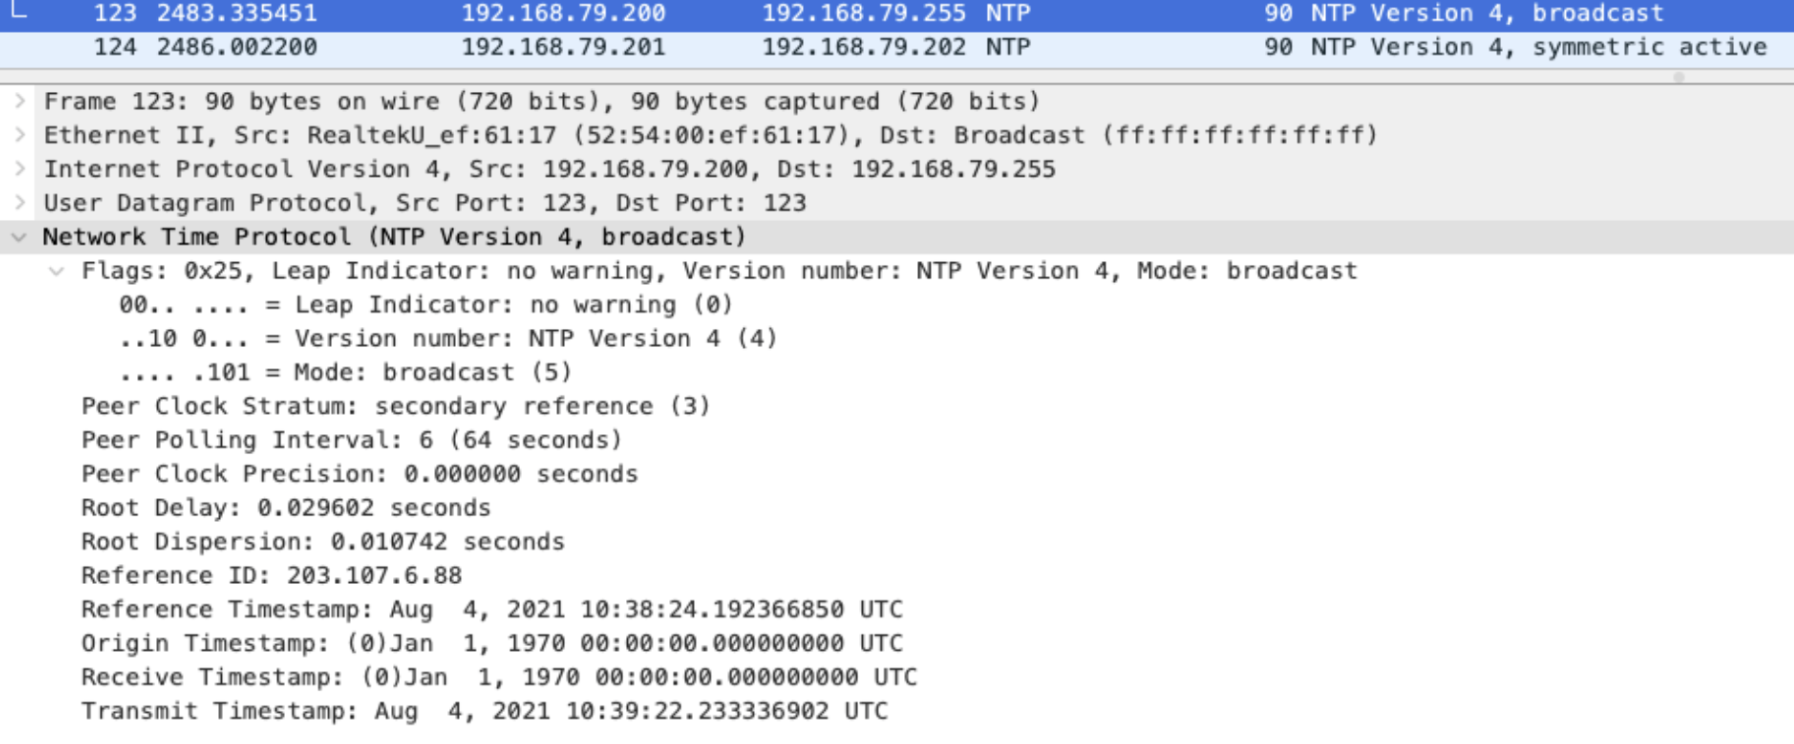
Task: Expand the Frame 123 details section
Action: pos(20,100)
